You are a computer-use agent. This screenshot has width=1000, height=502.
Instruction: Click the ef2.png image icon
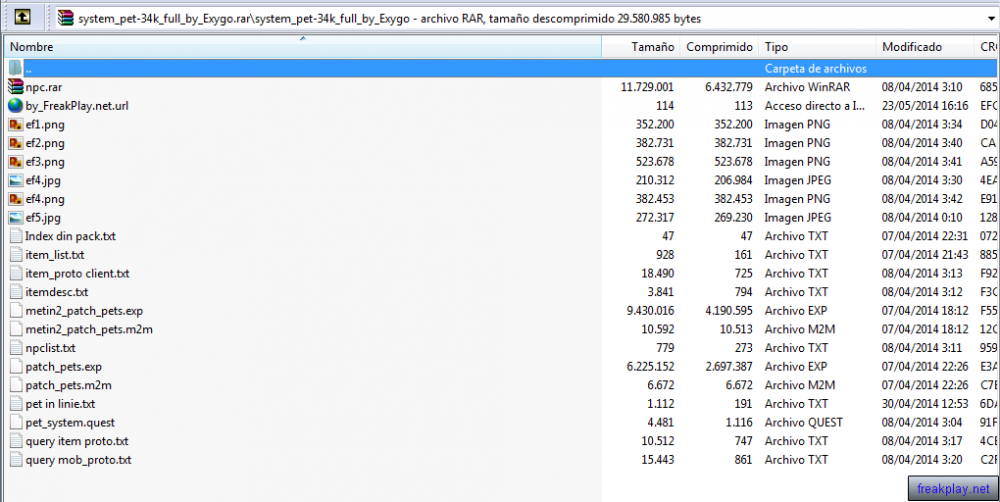click(x=16, y=143)
